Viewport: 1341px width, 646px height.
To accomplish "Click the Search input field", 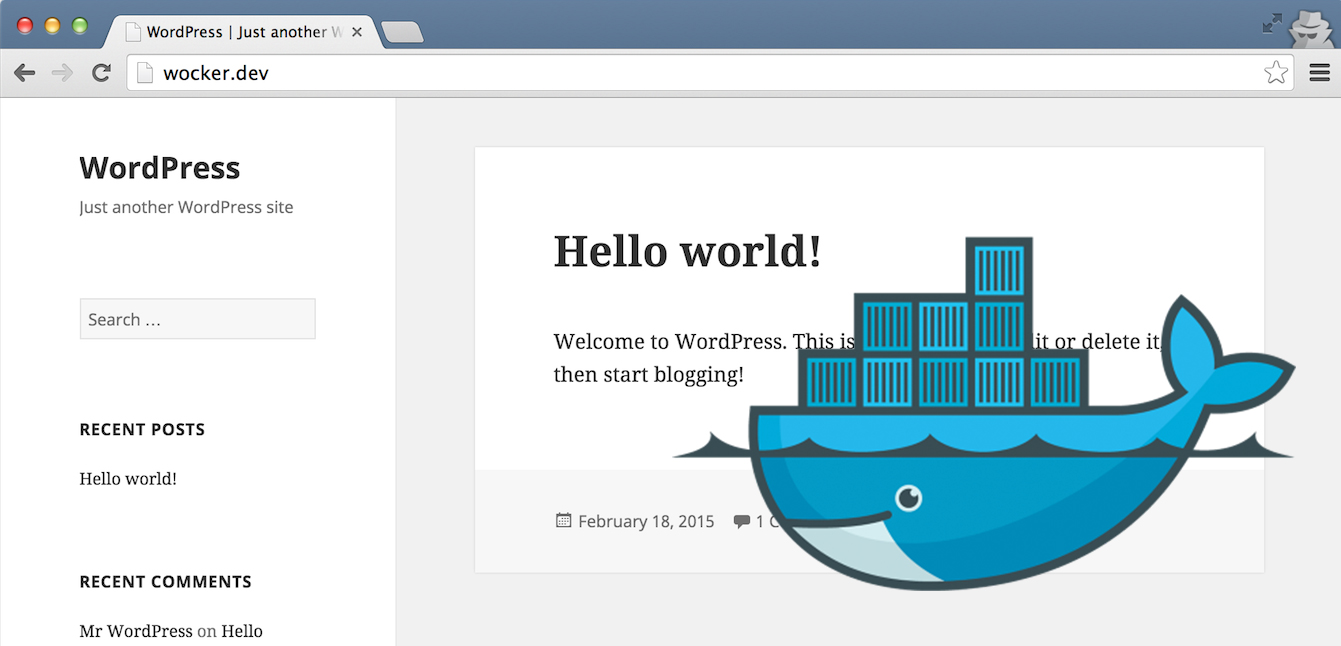I will click(x=197, y=318).
